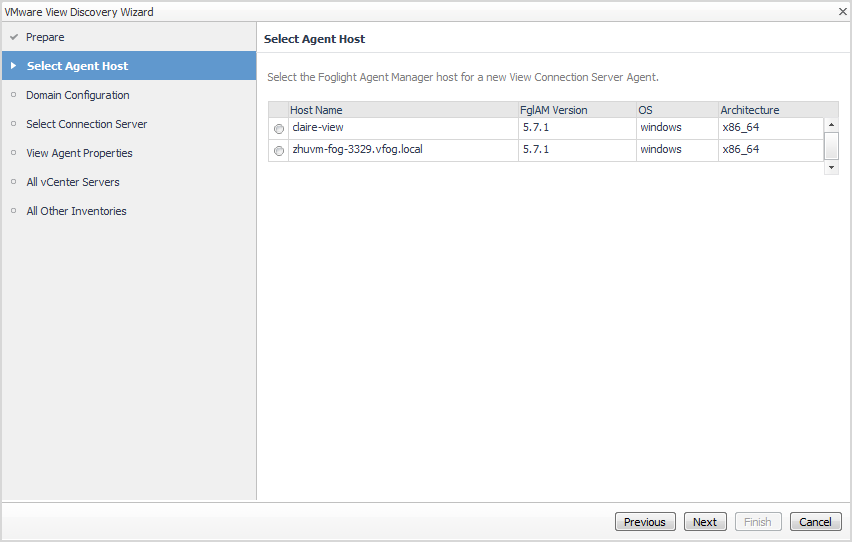Viewport: 852px width, 542px height.
Task: Click the zhuvm-fog-3329.vfog.local host name cell
Action: 403,150
